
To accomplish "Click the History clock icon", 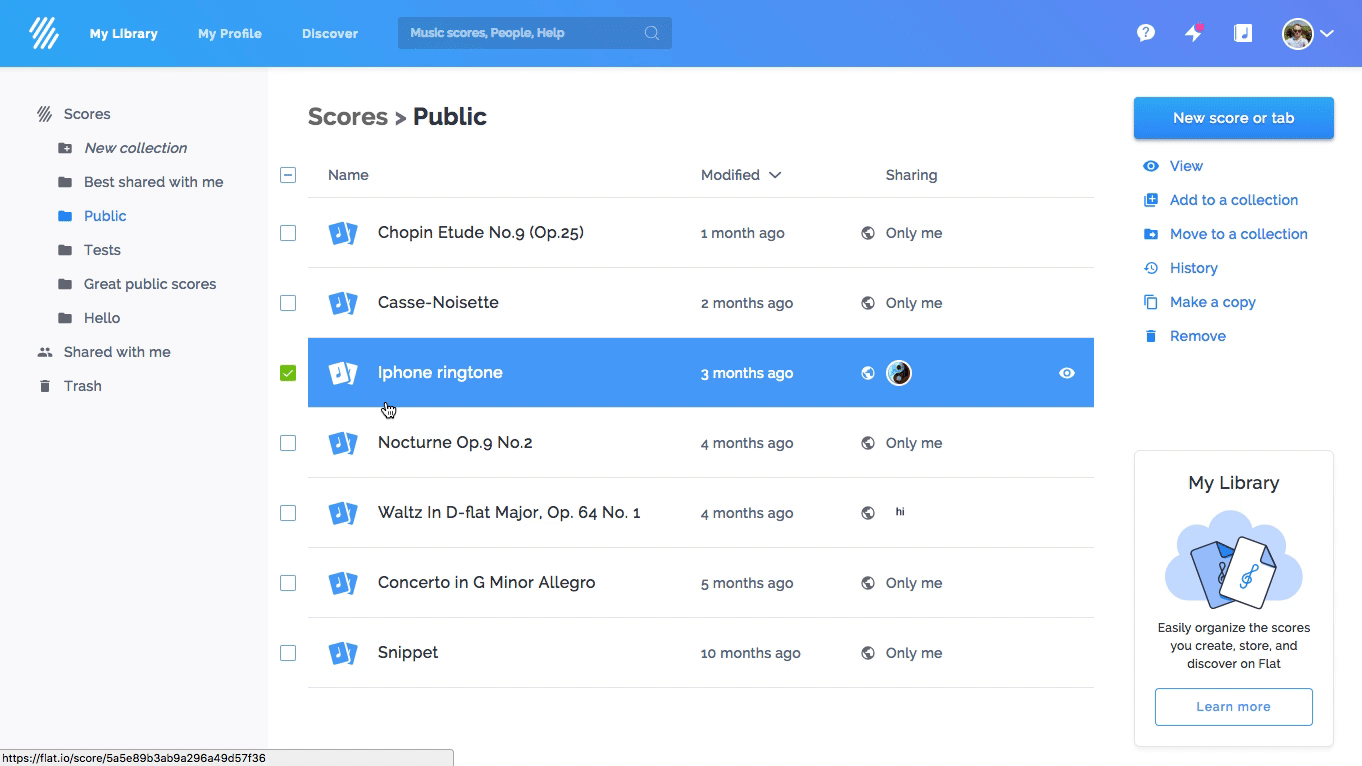I will tap(1151, 268).
